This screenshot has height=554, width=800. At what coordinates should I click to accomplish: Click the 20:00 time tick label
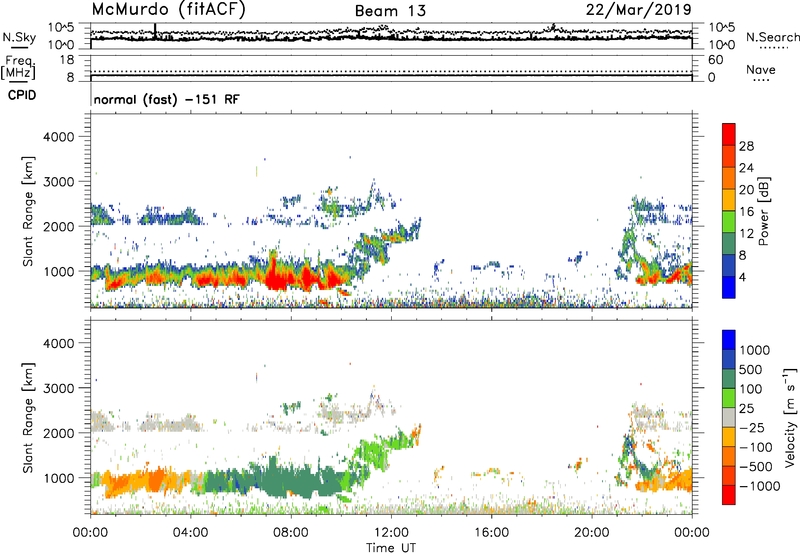coord(591,533)
